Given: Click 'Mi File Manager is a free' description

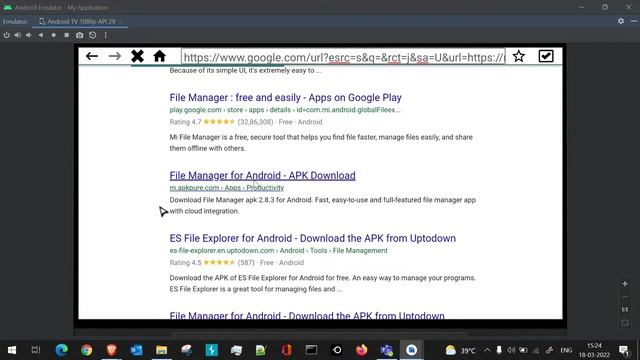Looking at the screenshot, I should click(321, 143).
